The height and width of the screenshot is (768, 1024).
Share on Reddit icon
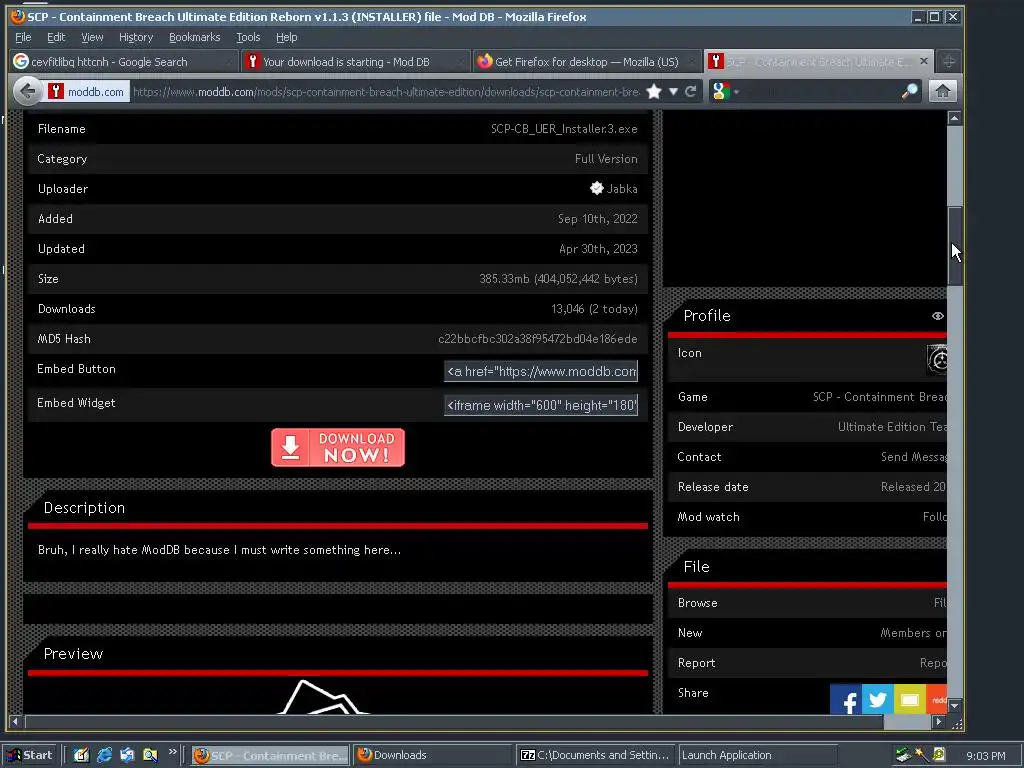coord(936,699)
